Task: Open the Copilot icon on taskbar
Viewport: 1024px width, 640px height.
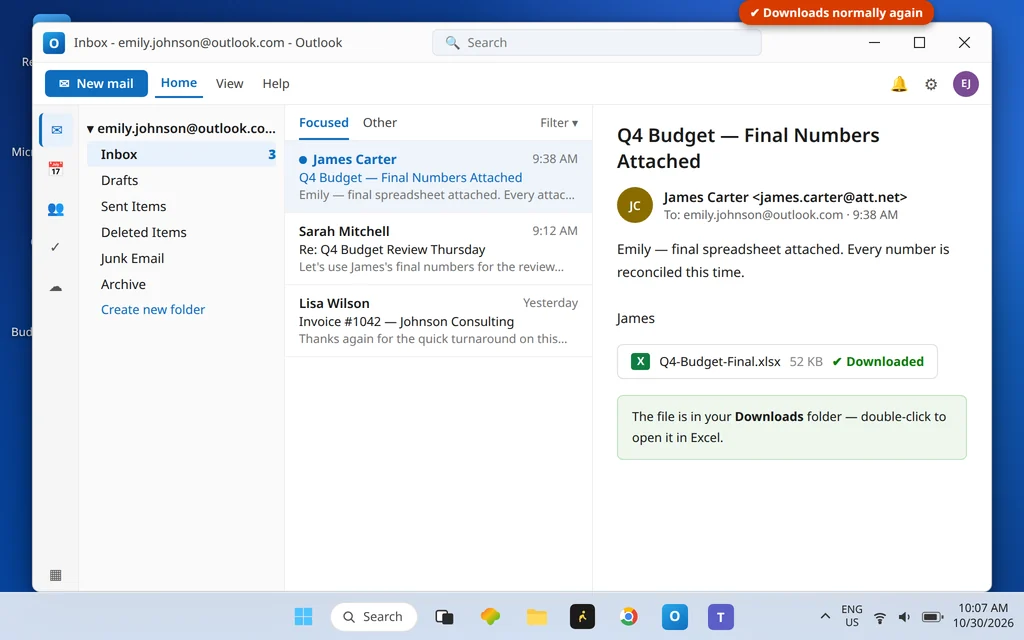Action: coord(490,616)
